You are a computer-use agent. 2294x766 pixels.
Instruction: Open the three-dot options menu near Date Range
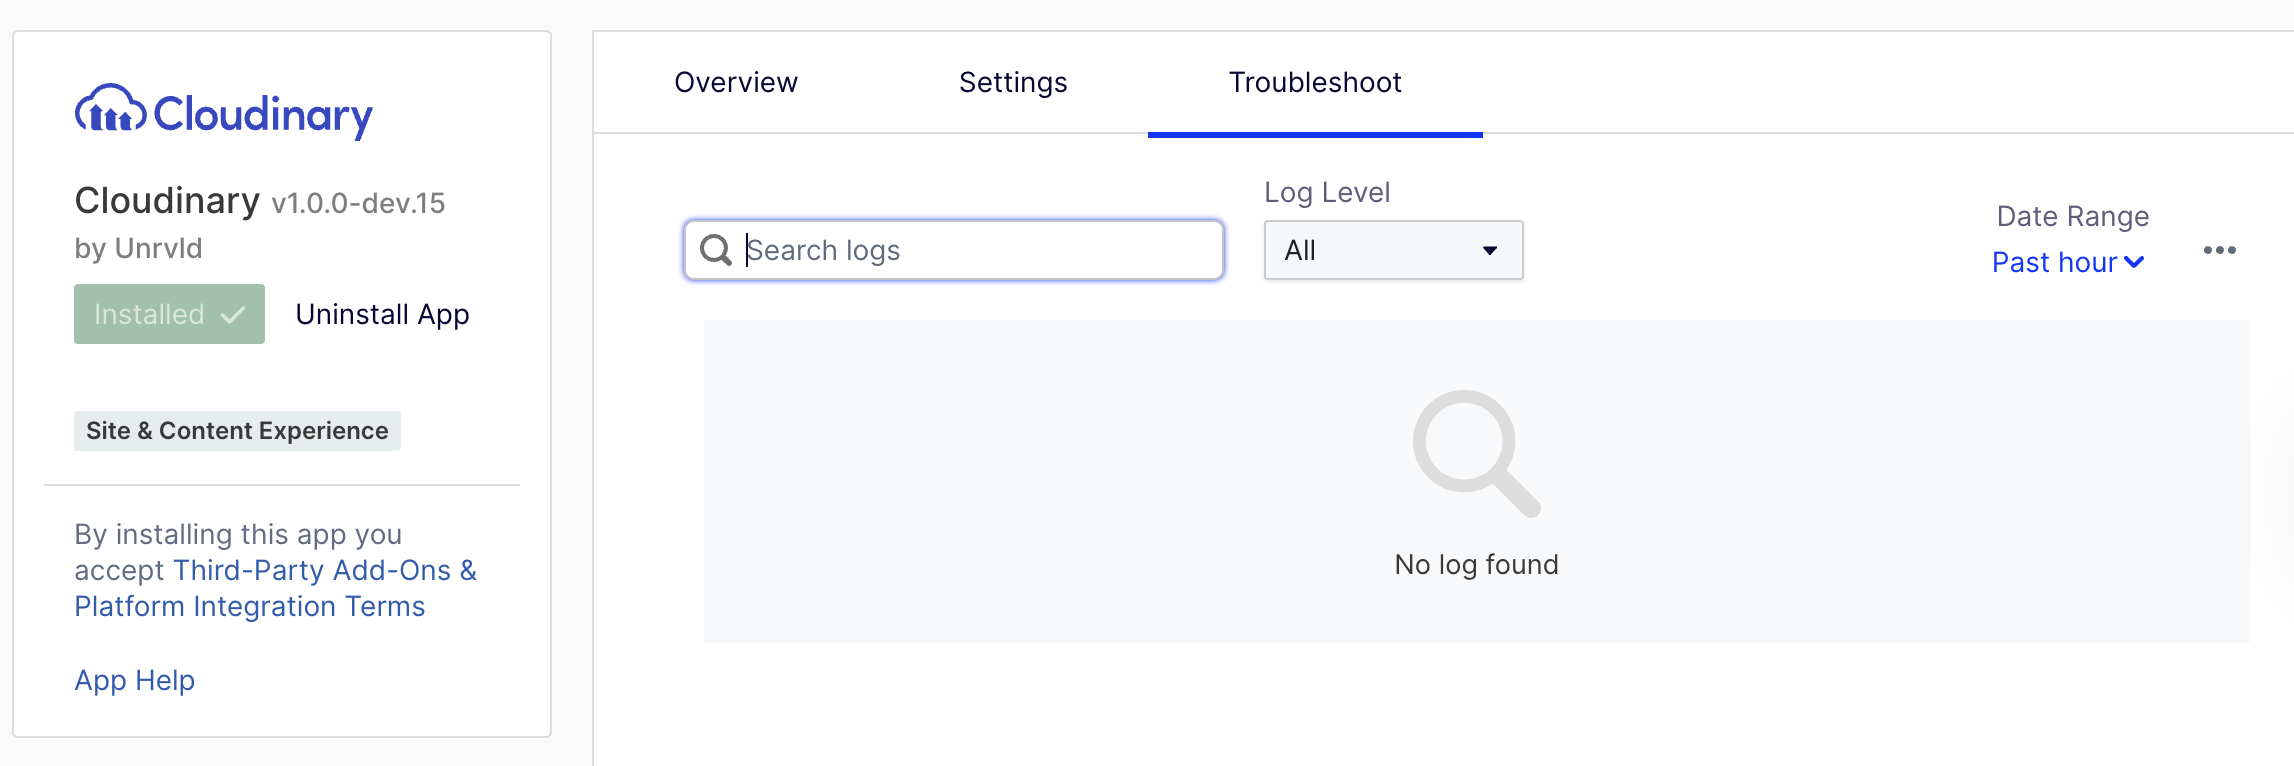click(2219, 250)
